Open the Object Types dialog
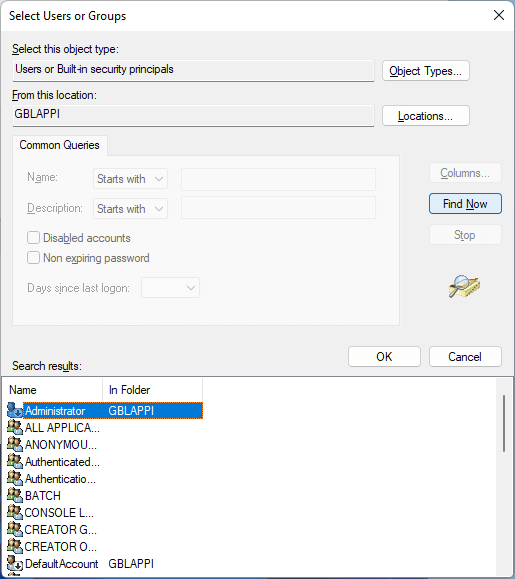515x579 pixels. (x=426, y=71)
